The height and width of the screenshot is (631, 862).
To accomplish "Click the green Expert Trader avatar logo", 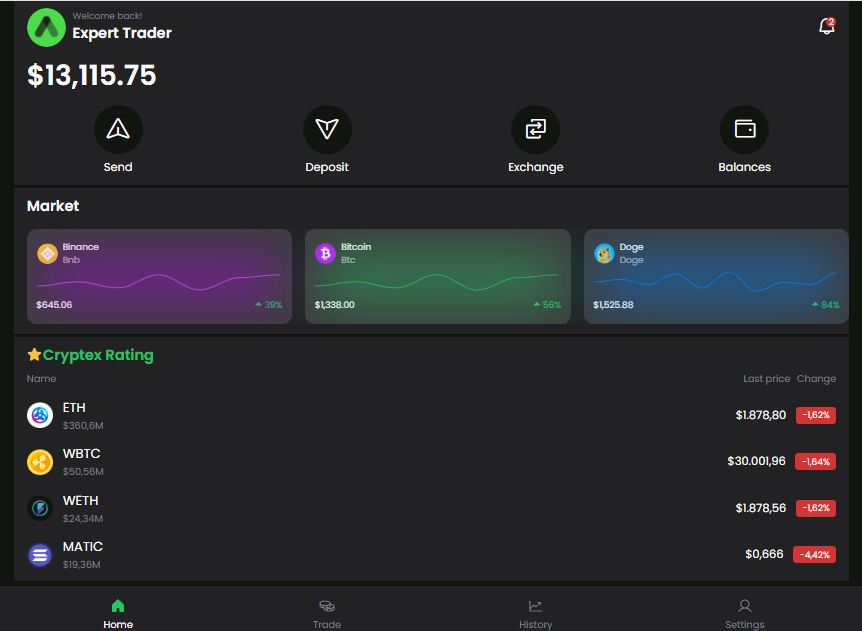I will [x=46, y=28].
